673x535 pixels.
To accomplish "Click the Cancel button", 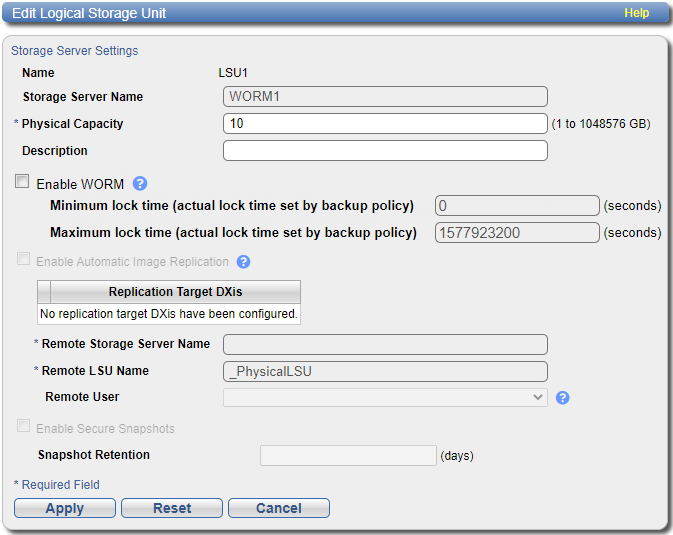I will pyautogui.click(x=278, y=508).
